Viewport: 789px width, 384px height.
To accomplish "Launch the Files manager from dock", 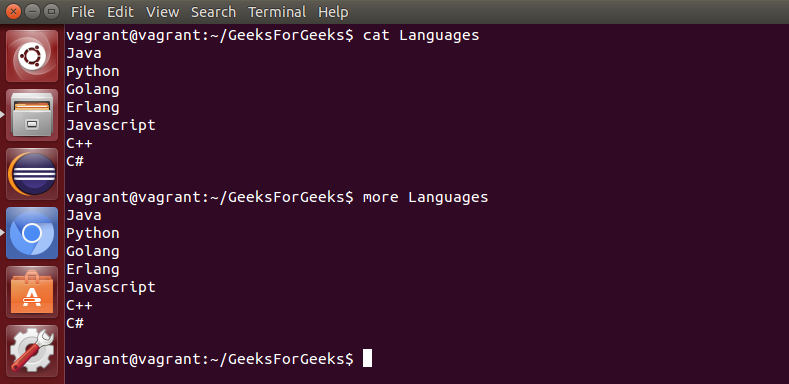I will [x=32, y=115].
